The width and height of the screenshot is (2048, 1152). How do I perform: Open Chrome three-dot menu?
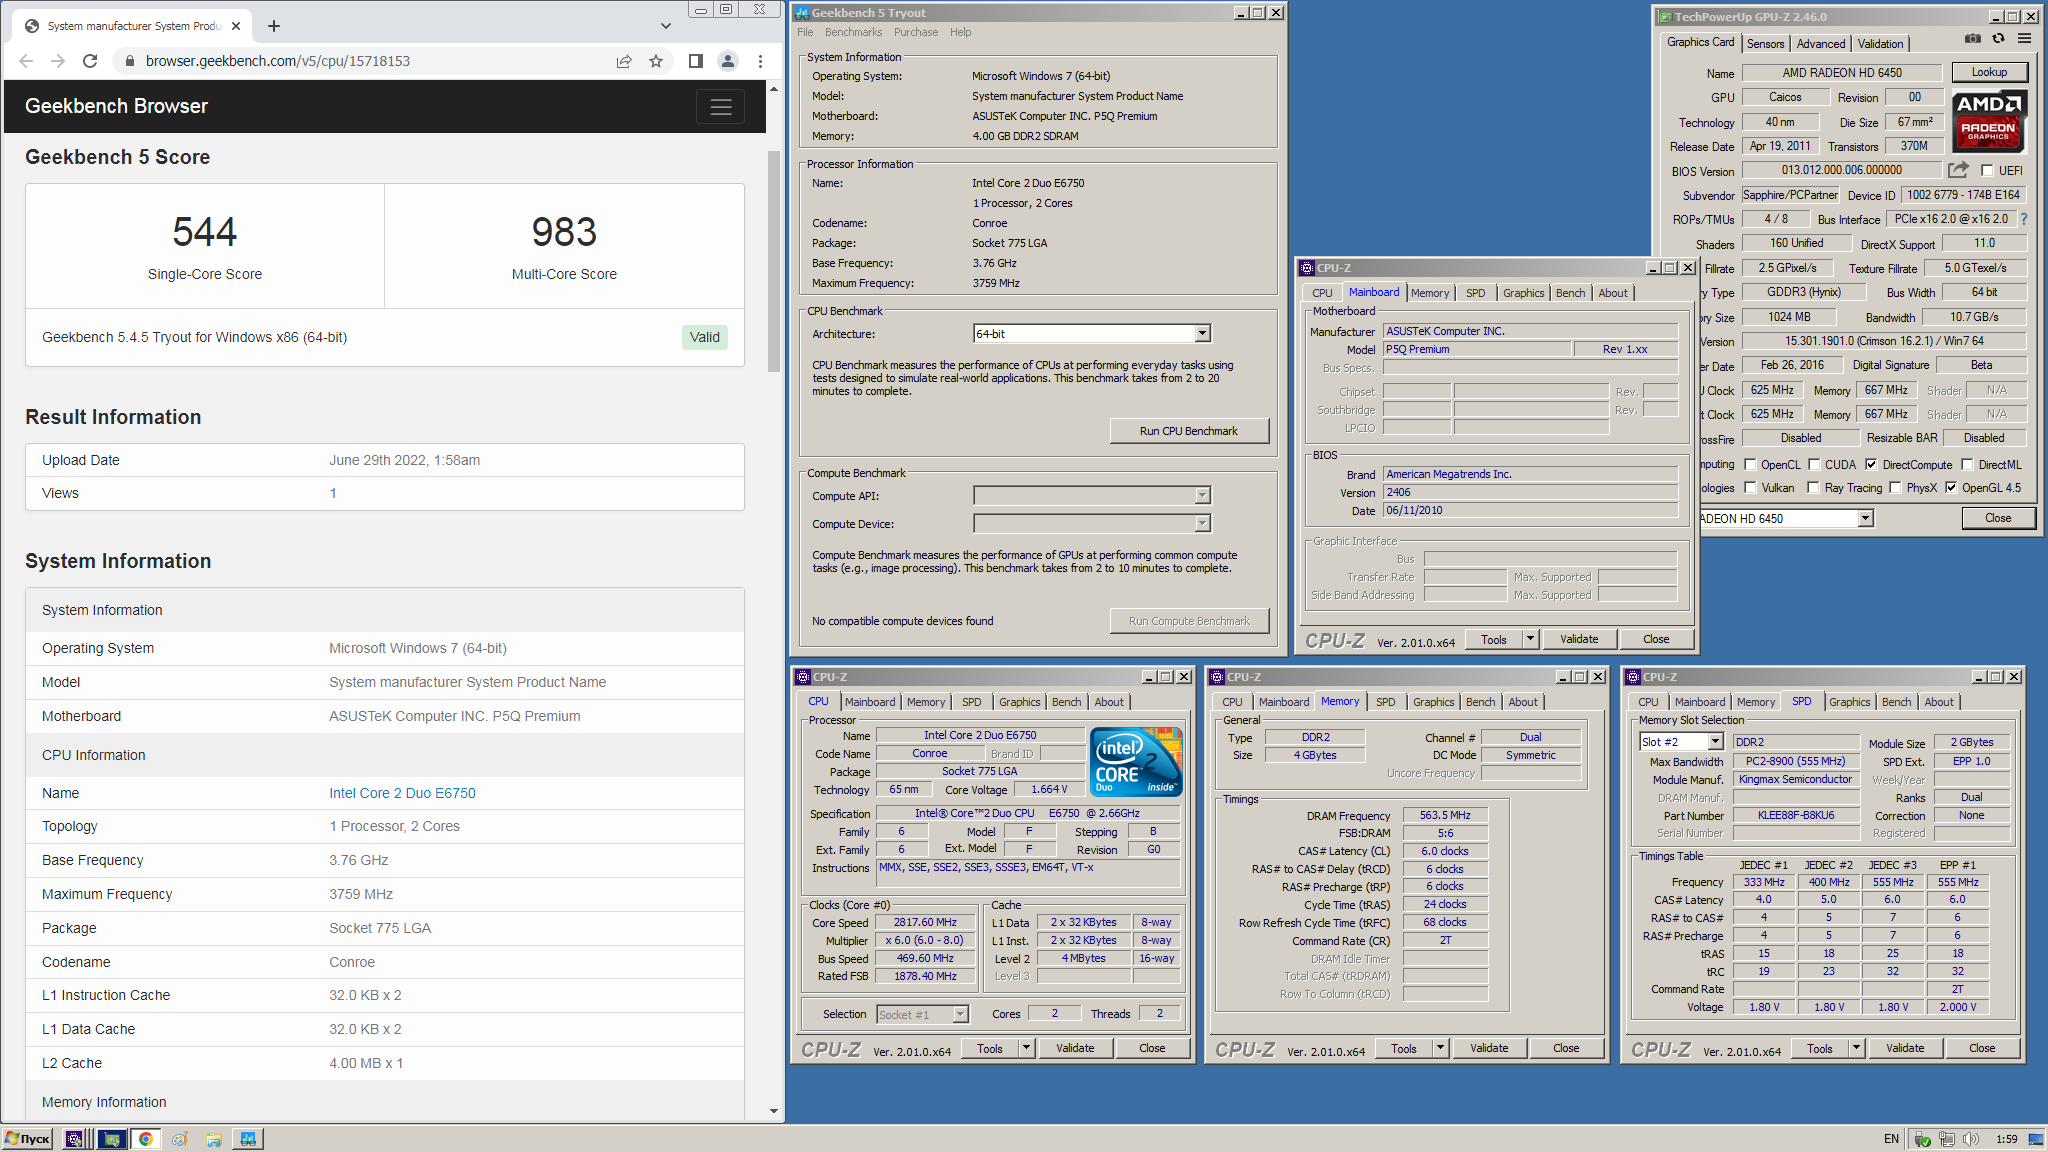tap(760, 61)
